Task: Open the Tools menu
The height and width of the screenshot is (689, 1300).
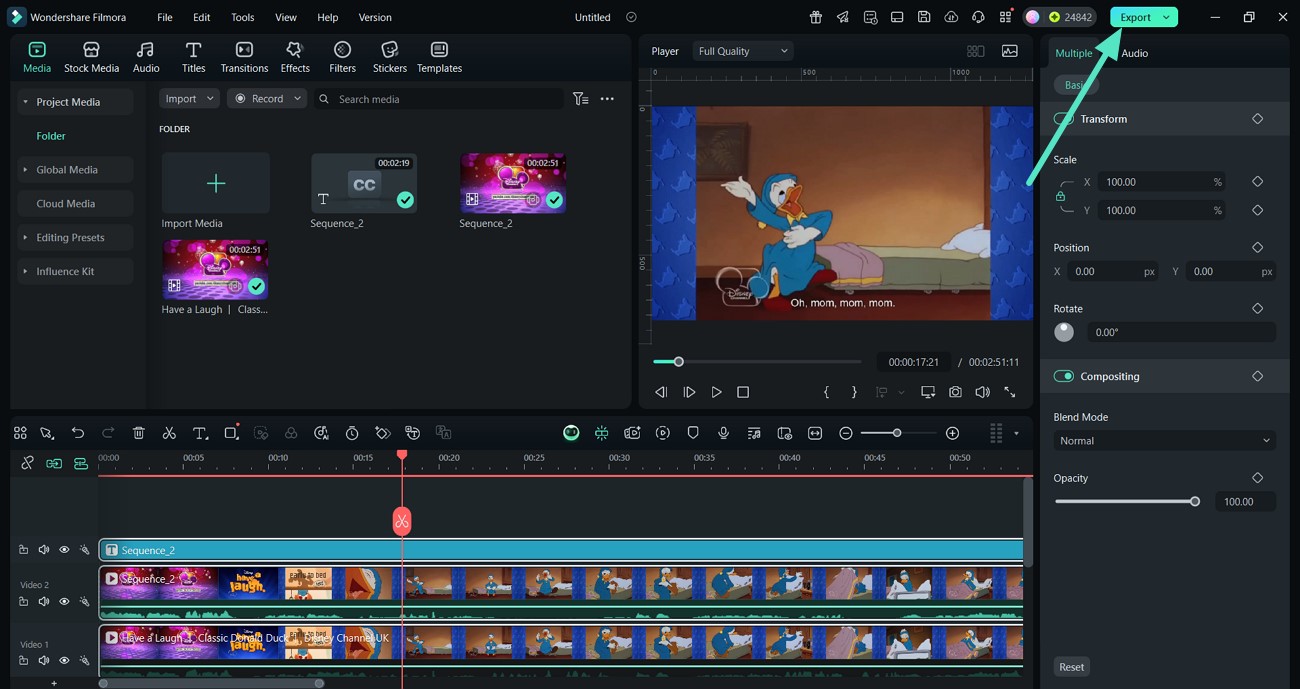Action: tap(243, 17)
